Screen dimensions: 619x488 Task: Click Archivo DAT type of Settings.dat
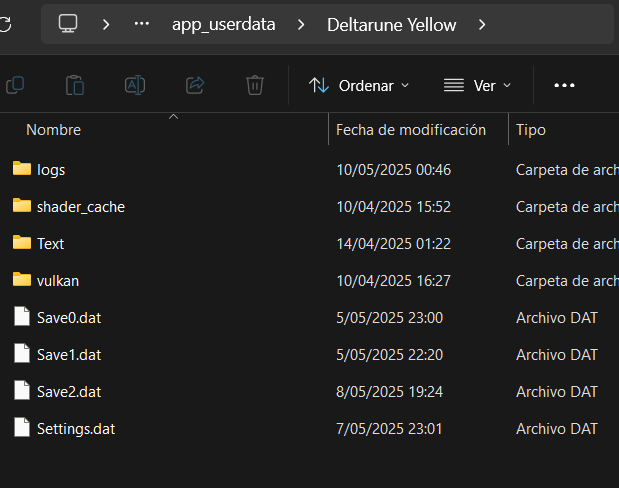pos(557,429)
